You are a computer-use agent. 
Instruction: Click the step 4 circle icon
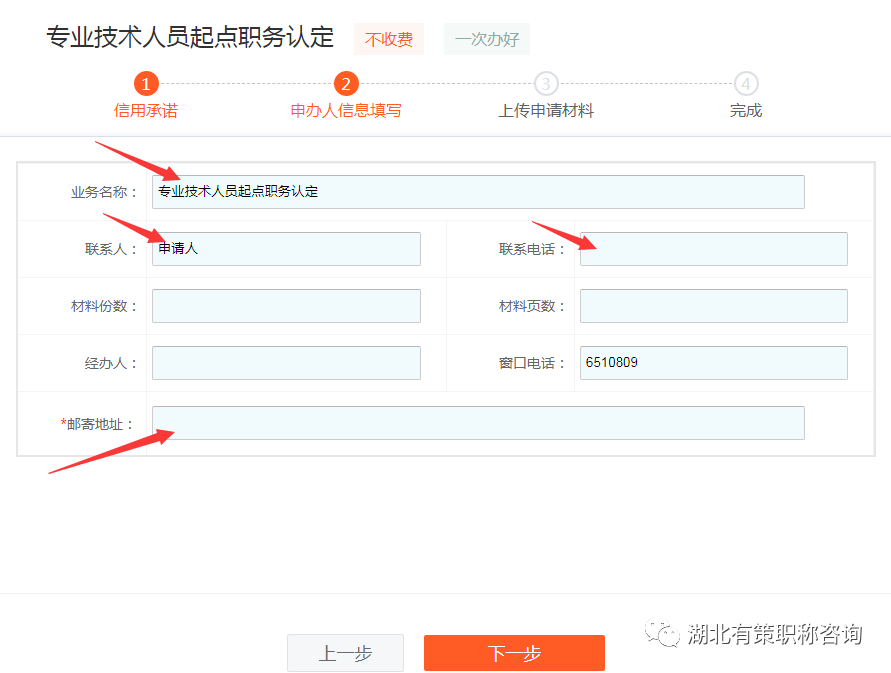pyautogui.click(x=746, y=84)
